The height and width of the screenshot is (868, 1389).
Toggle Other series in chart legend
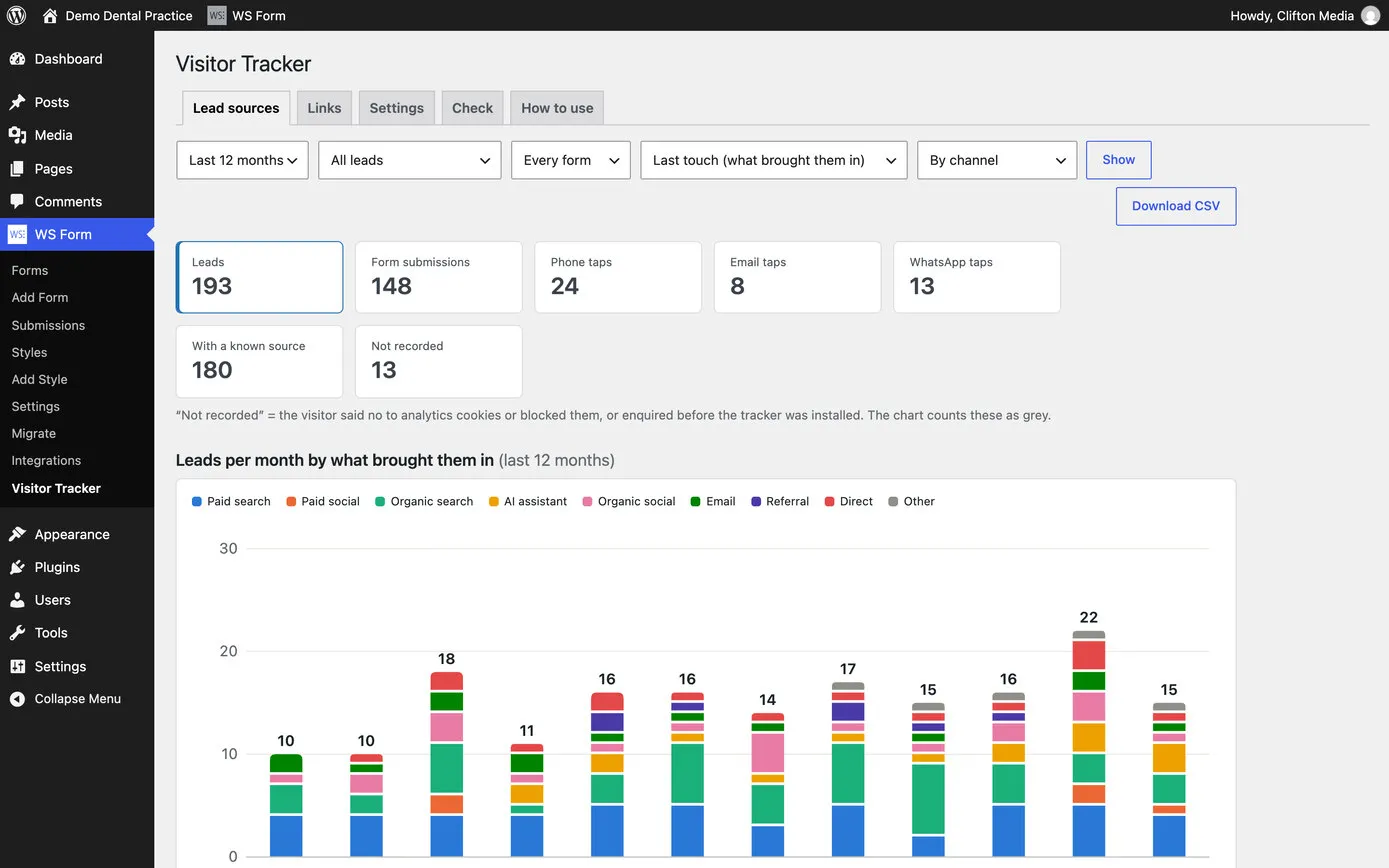coord(912,501)
